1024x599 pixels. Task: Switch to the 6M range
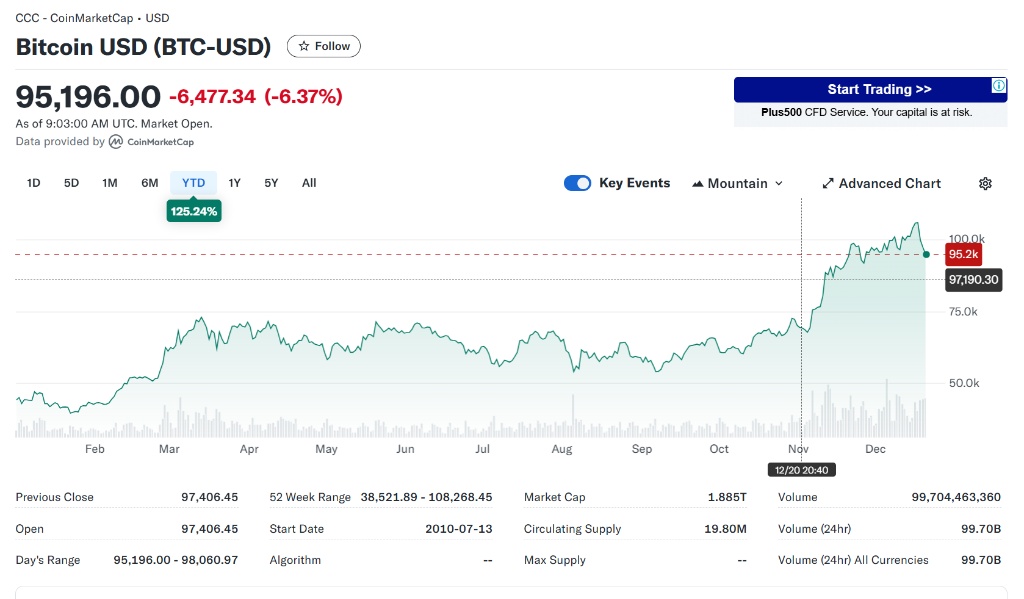(150, 183)
